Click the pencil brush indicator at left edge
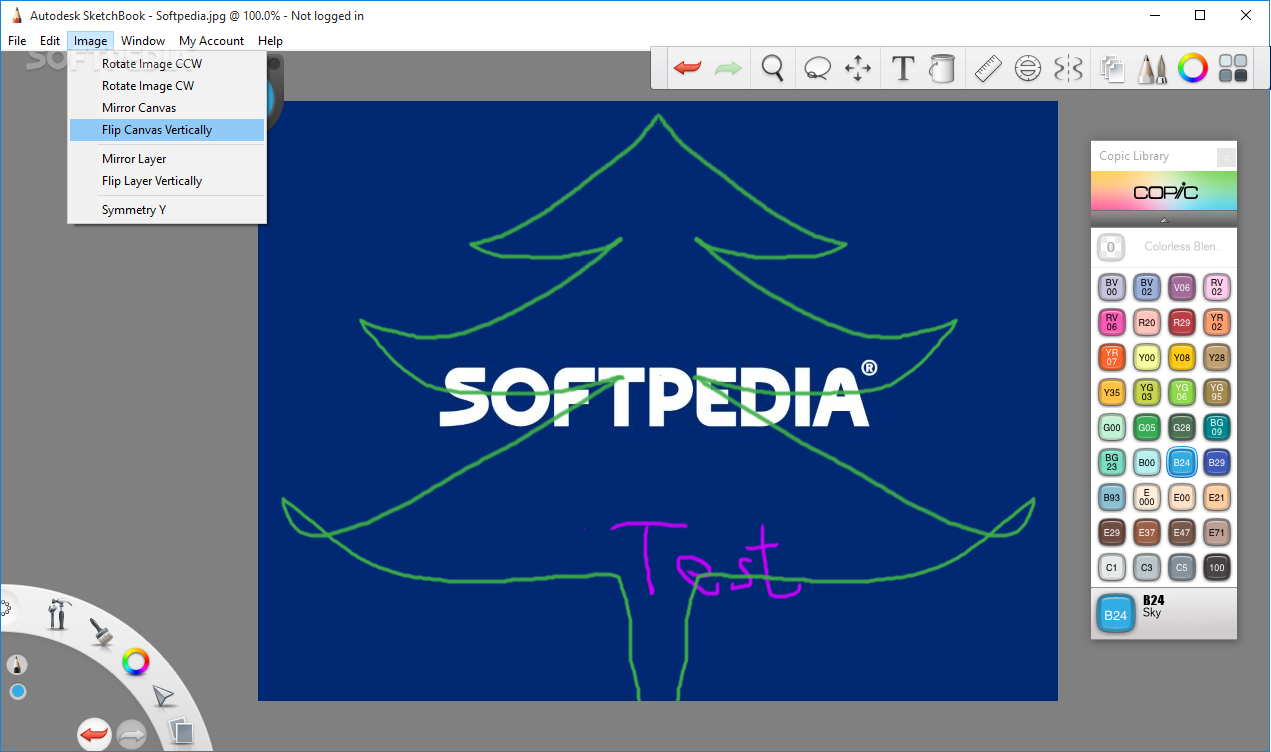Screen dimensions: 1271x752 [x=17, y=665]
